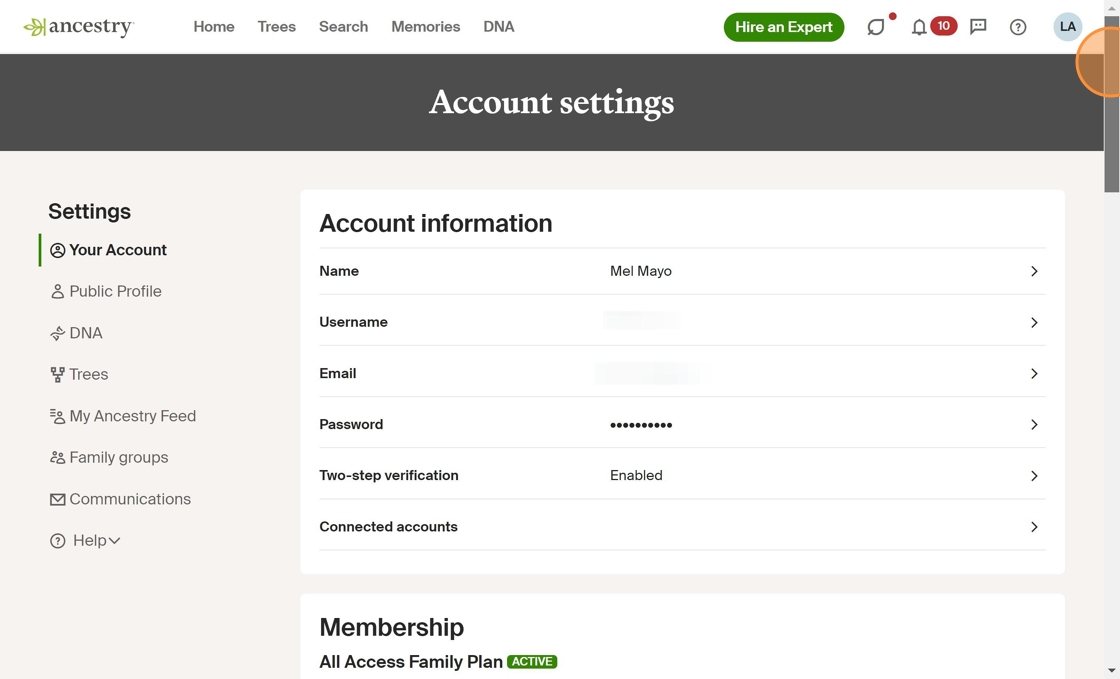This screenshot has width=1120, height=679.
Task: Open Family groups settings
Action: tap(119, 458)
